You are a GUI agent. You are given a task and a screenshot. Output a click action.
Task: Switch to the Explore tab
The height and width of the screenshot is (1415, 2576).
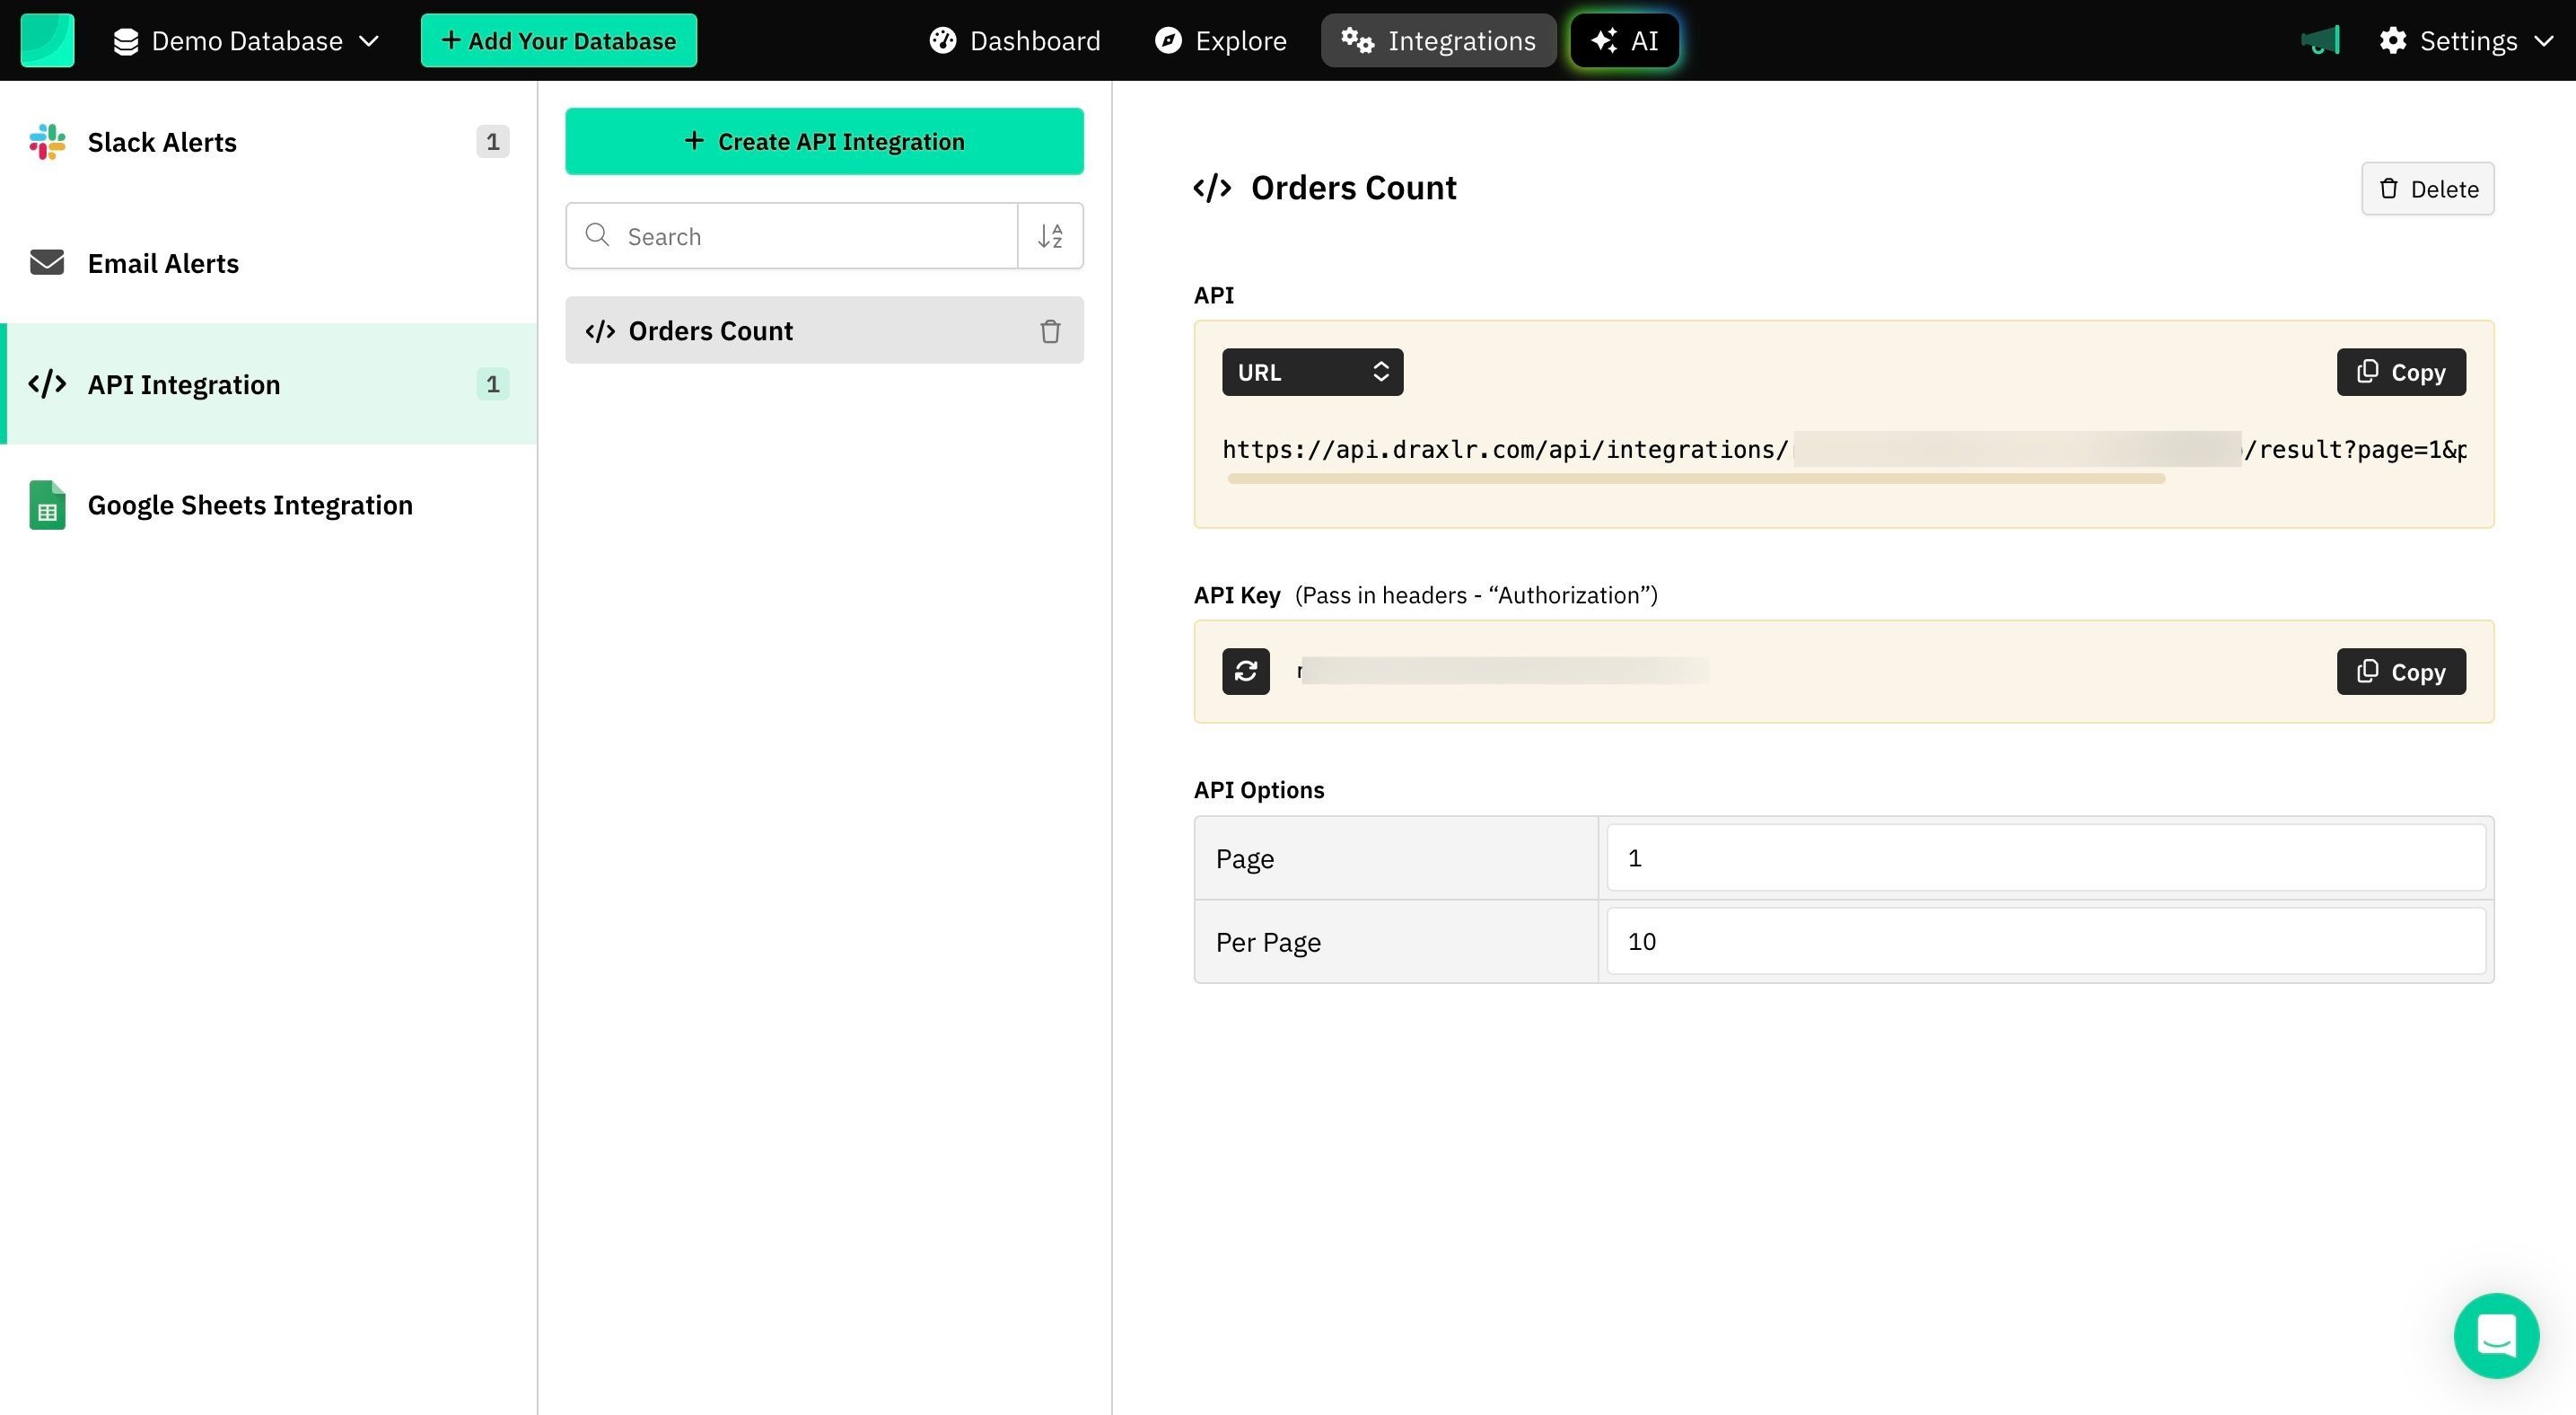pyautogui.click(x=1220, y=41)
